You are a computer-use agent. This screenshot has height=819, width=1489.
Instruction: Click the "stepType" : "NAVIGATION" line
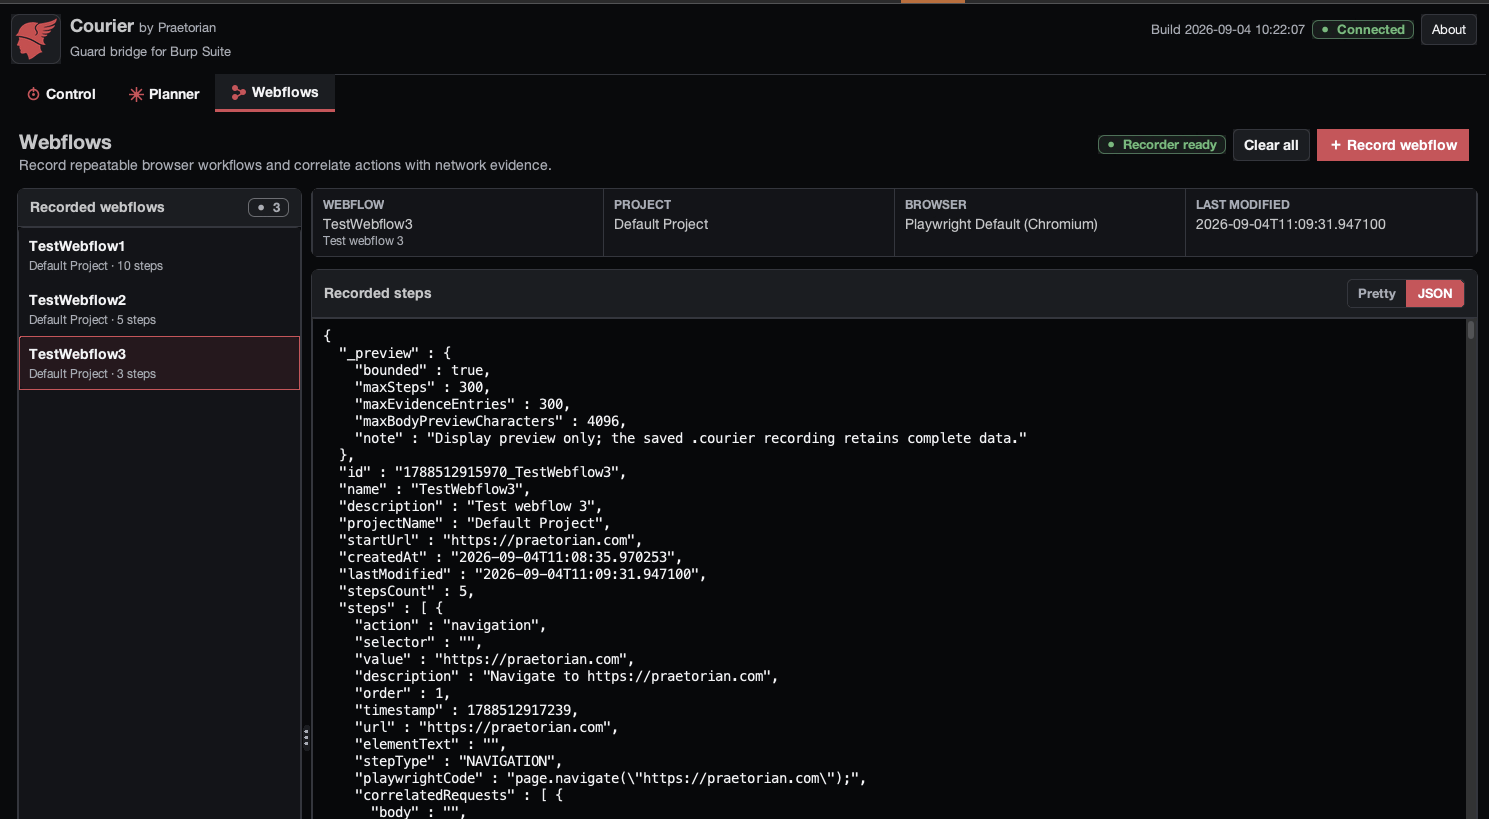point(458,761)
